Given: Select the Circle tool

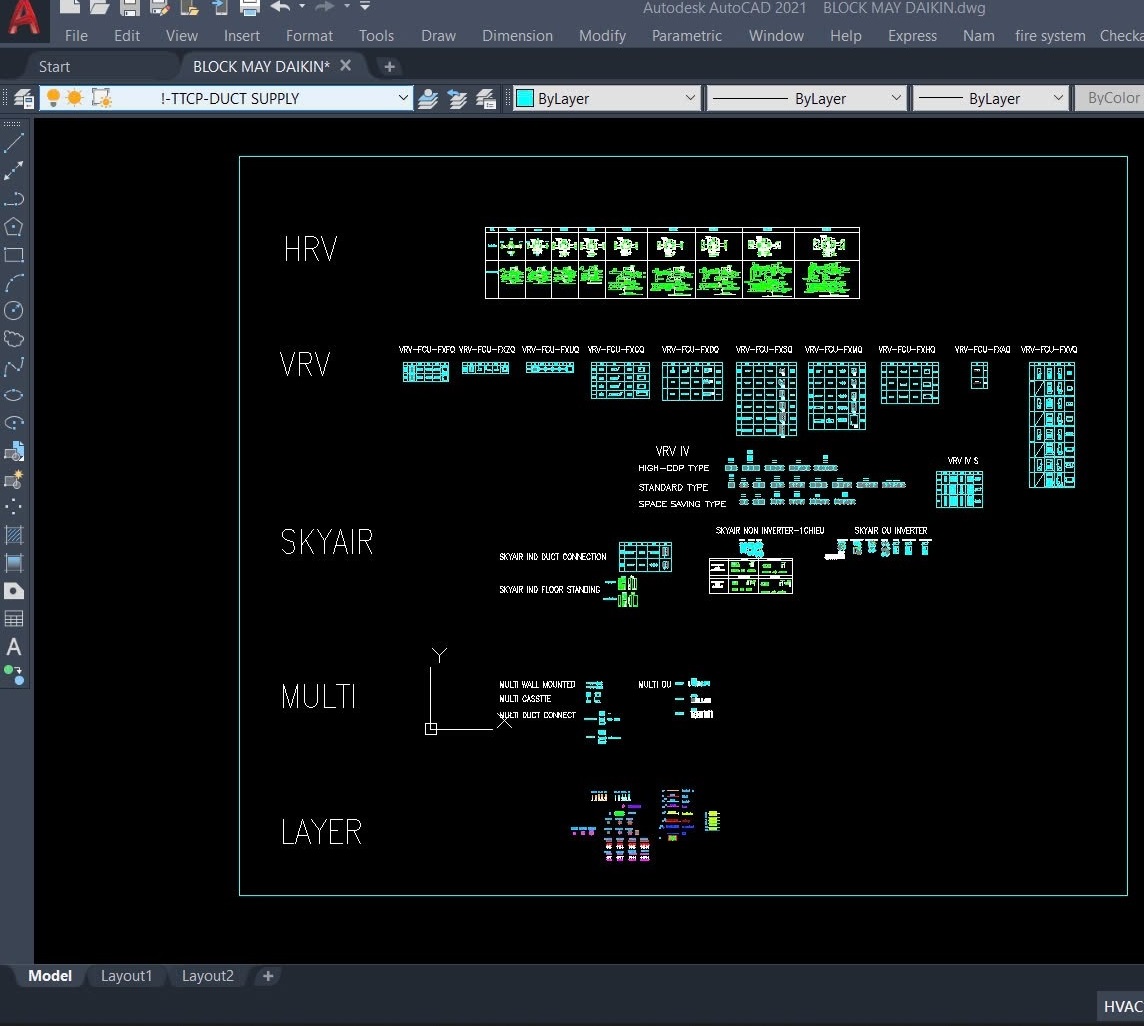Looking at the screenshot, I should 14,311.
